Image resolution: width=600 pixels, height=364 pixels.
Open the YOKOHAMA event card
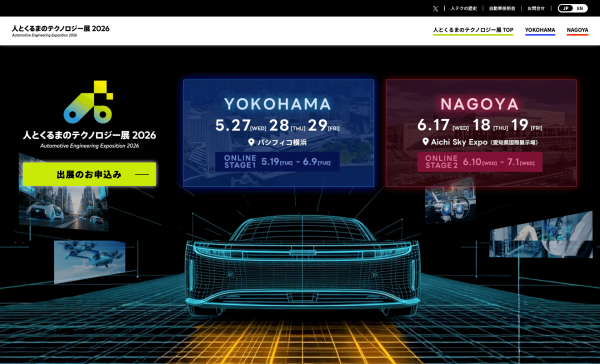pos(279,133)
